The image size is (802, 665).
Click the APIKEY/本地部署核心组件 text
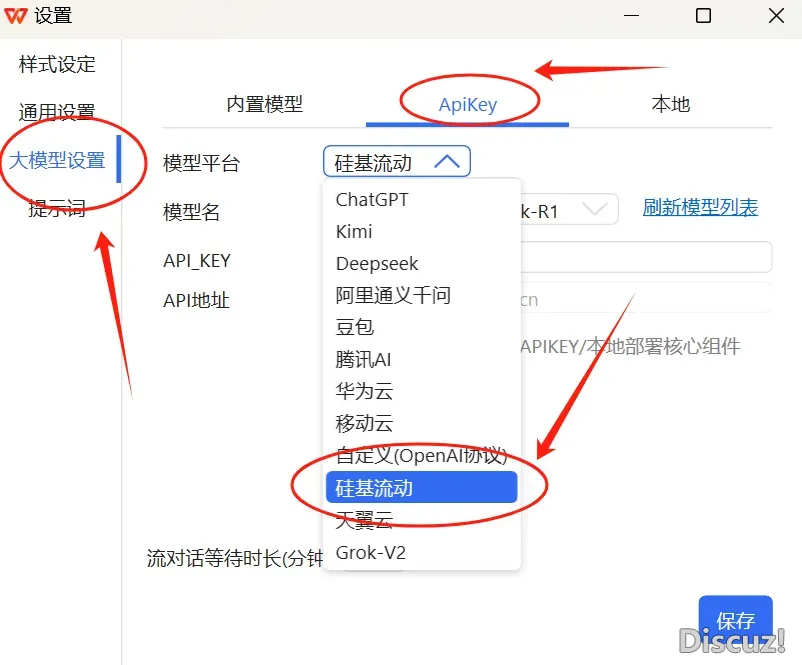pyautogui.click(x=630, y=346)
